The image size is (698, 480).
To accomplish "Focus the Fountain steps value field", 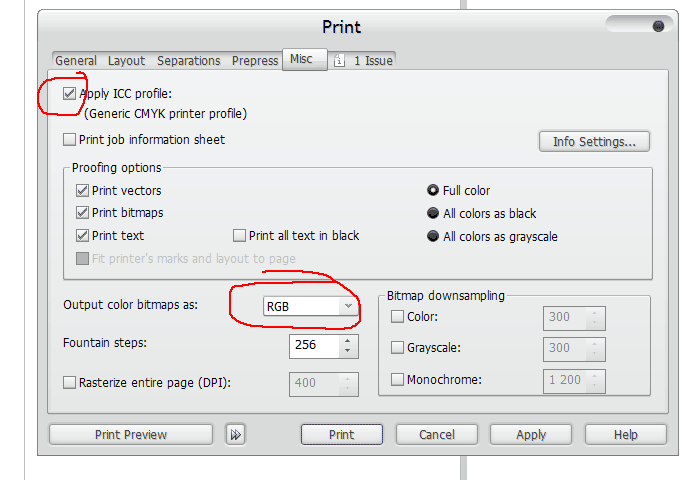I will point(315,346).
